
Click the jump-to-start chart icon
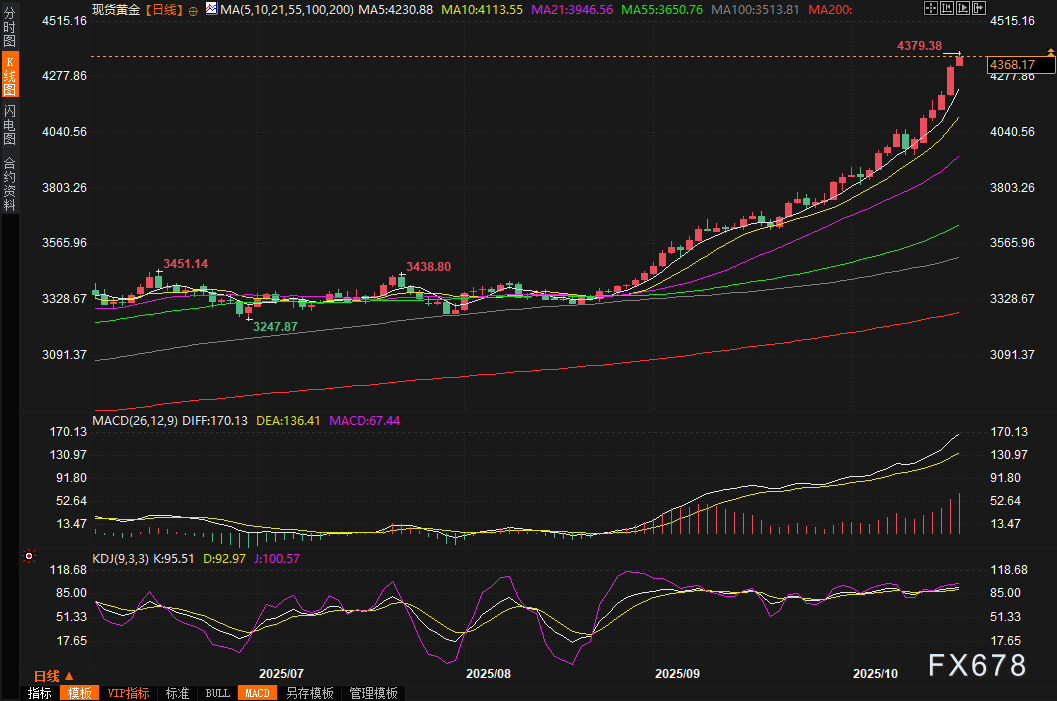pos(947,9)
